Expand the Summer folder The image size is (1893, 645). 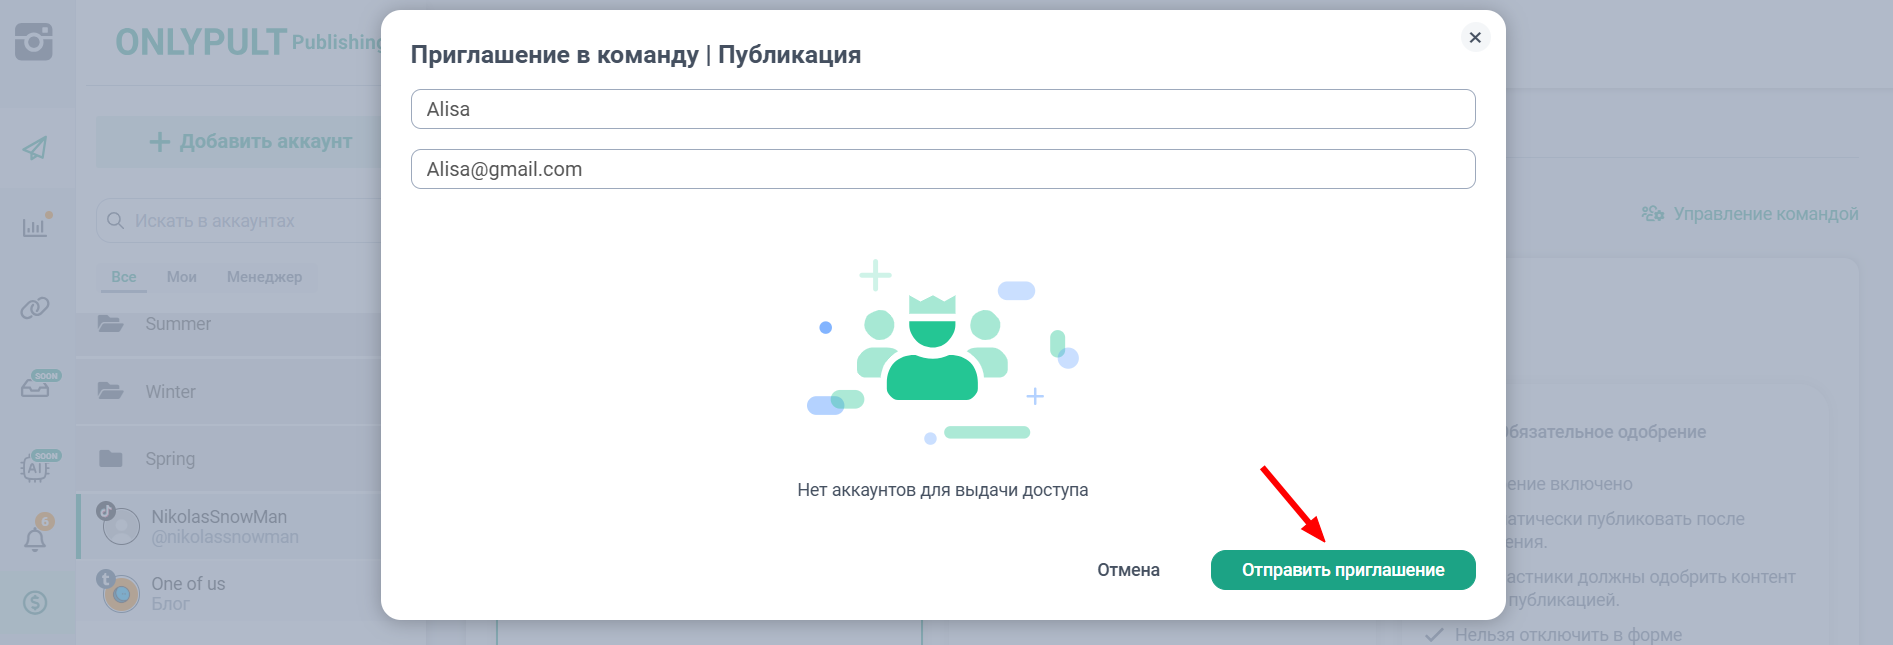pos(178,324)
